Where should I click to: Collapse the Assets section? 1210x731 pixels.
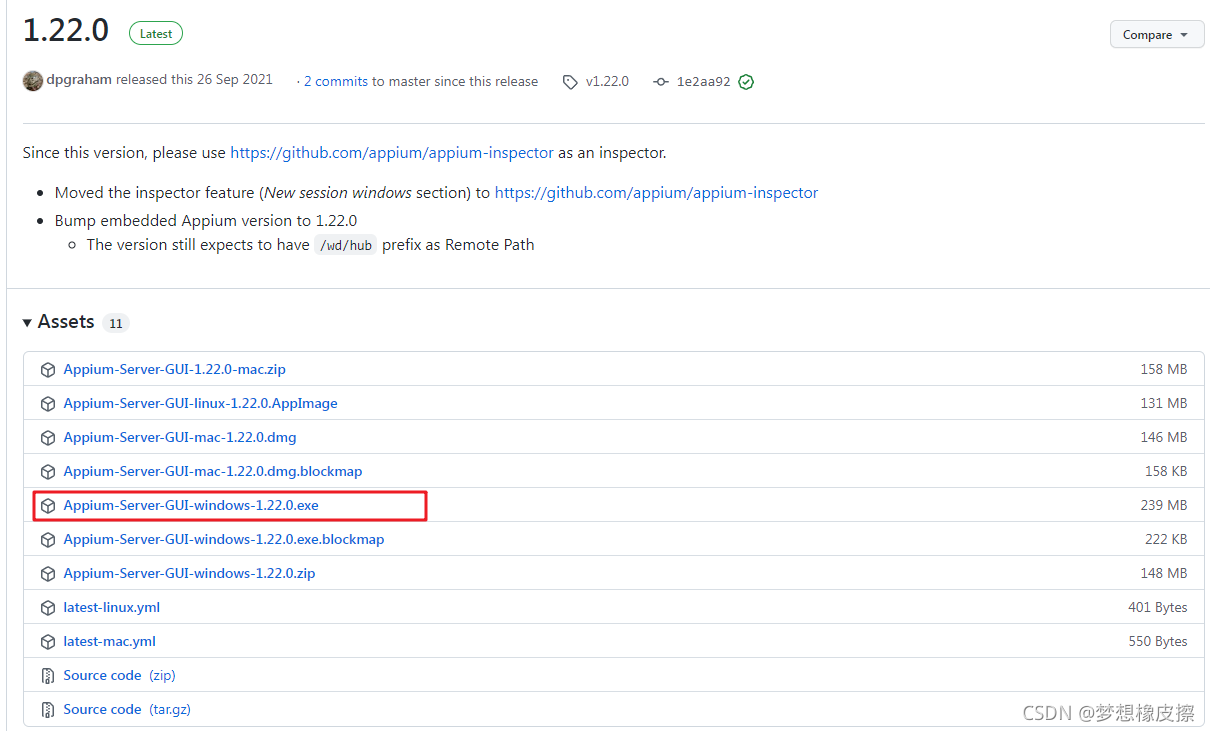(x=59, y=322)
